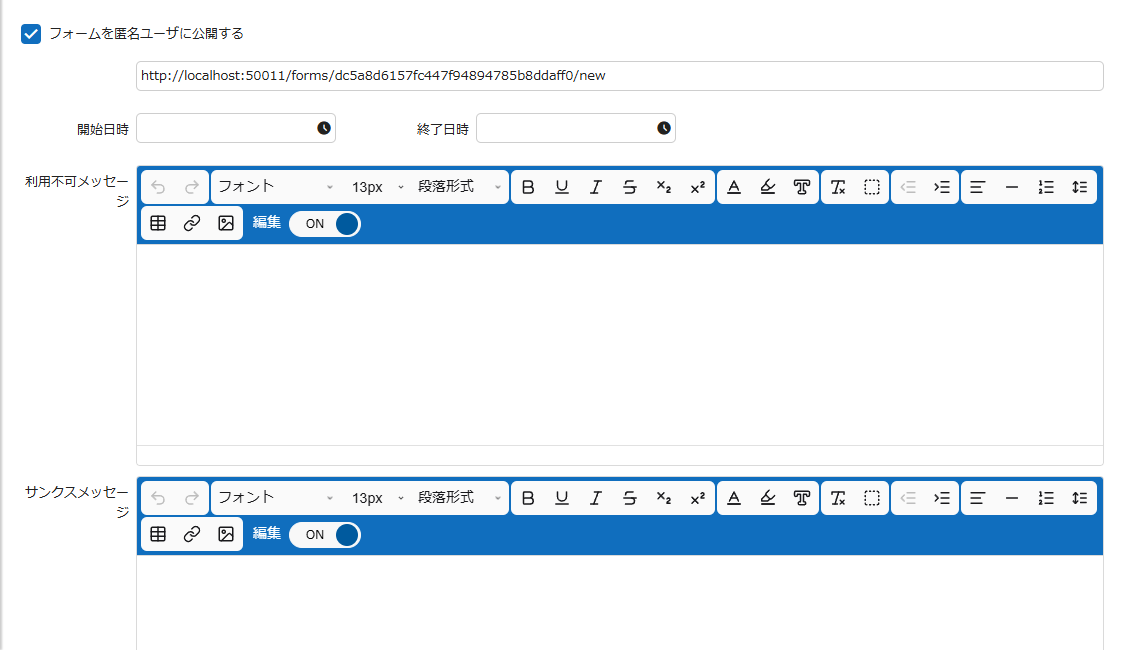The image size is (1130, 650).
Task: Open text style icon in 利用不可メッセージ editor
Action: click(801, 187)
